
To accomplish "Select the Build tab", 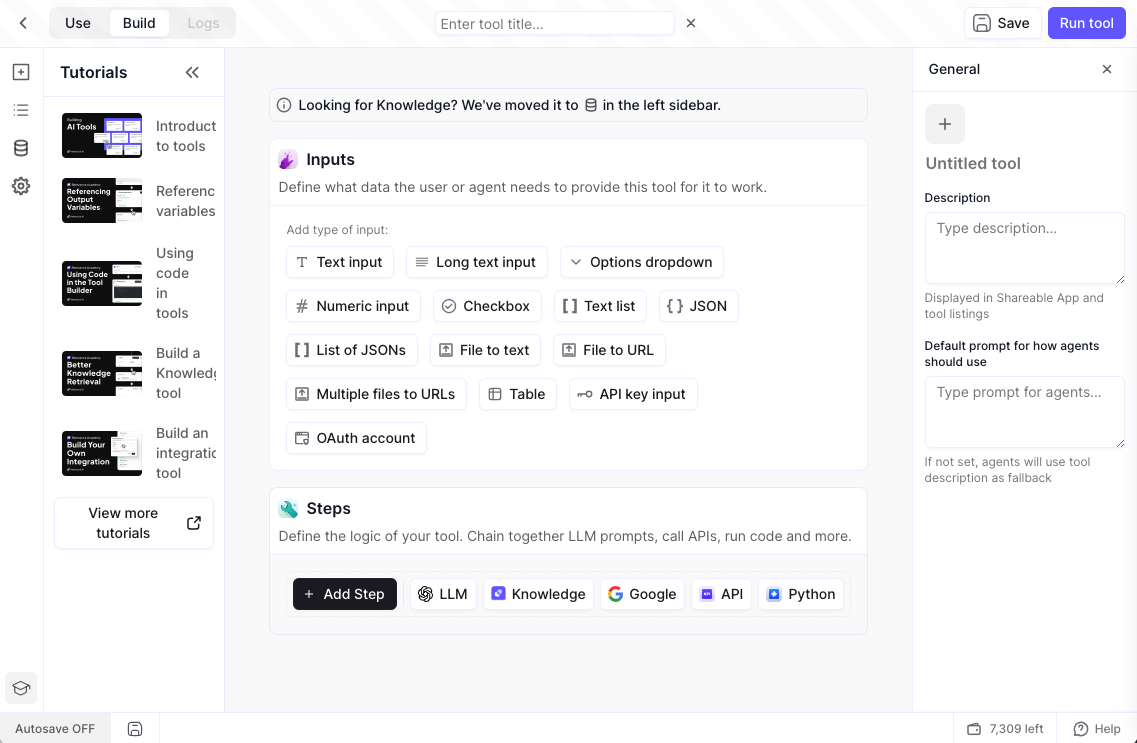I will point(139,23).
